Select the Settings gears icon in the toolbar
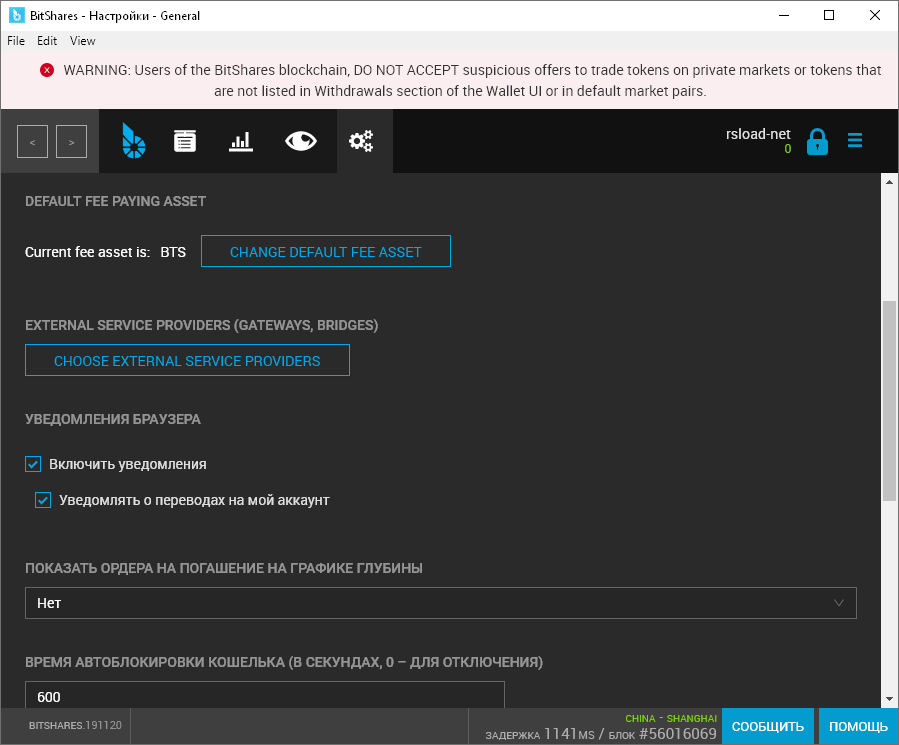 click(362, 140)
